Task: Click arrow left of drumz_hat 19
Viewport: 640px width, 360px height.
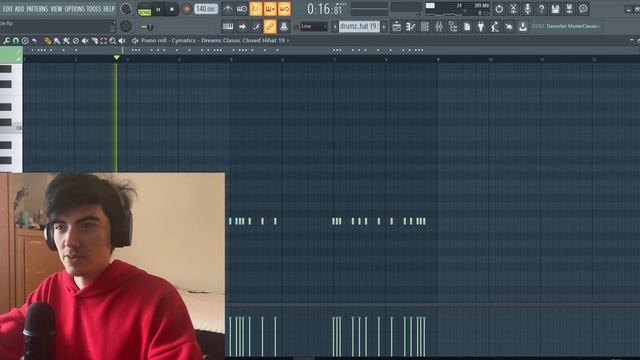Action: 335,27
